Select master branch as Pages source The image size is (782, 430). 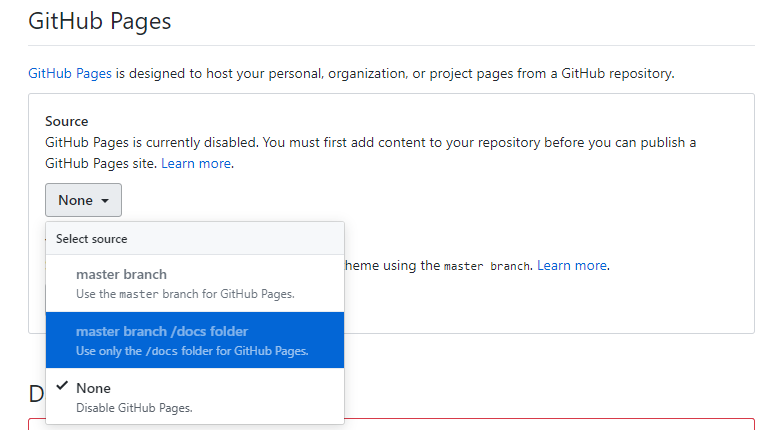(195, 283)
